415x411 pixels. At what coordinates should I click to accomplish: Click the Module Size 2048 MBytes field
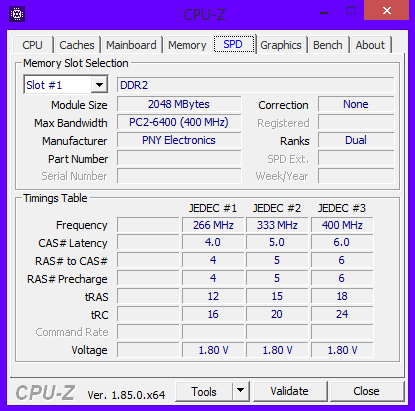point(179,104)
